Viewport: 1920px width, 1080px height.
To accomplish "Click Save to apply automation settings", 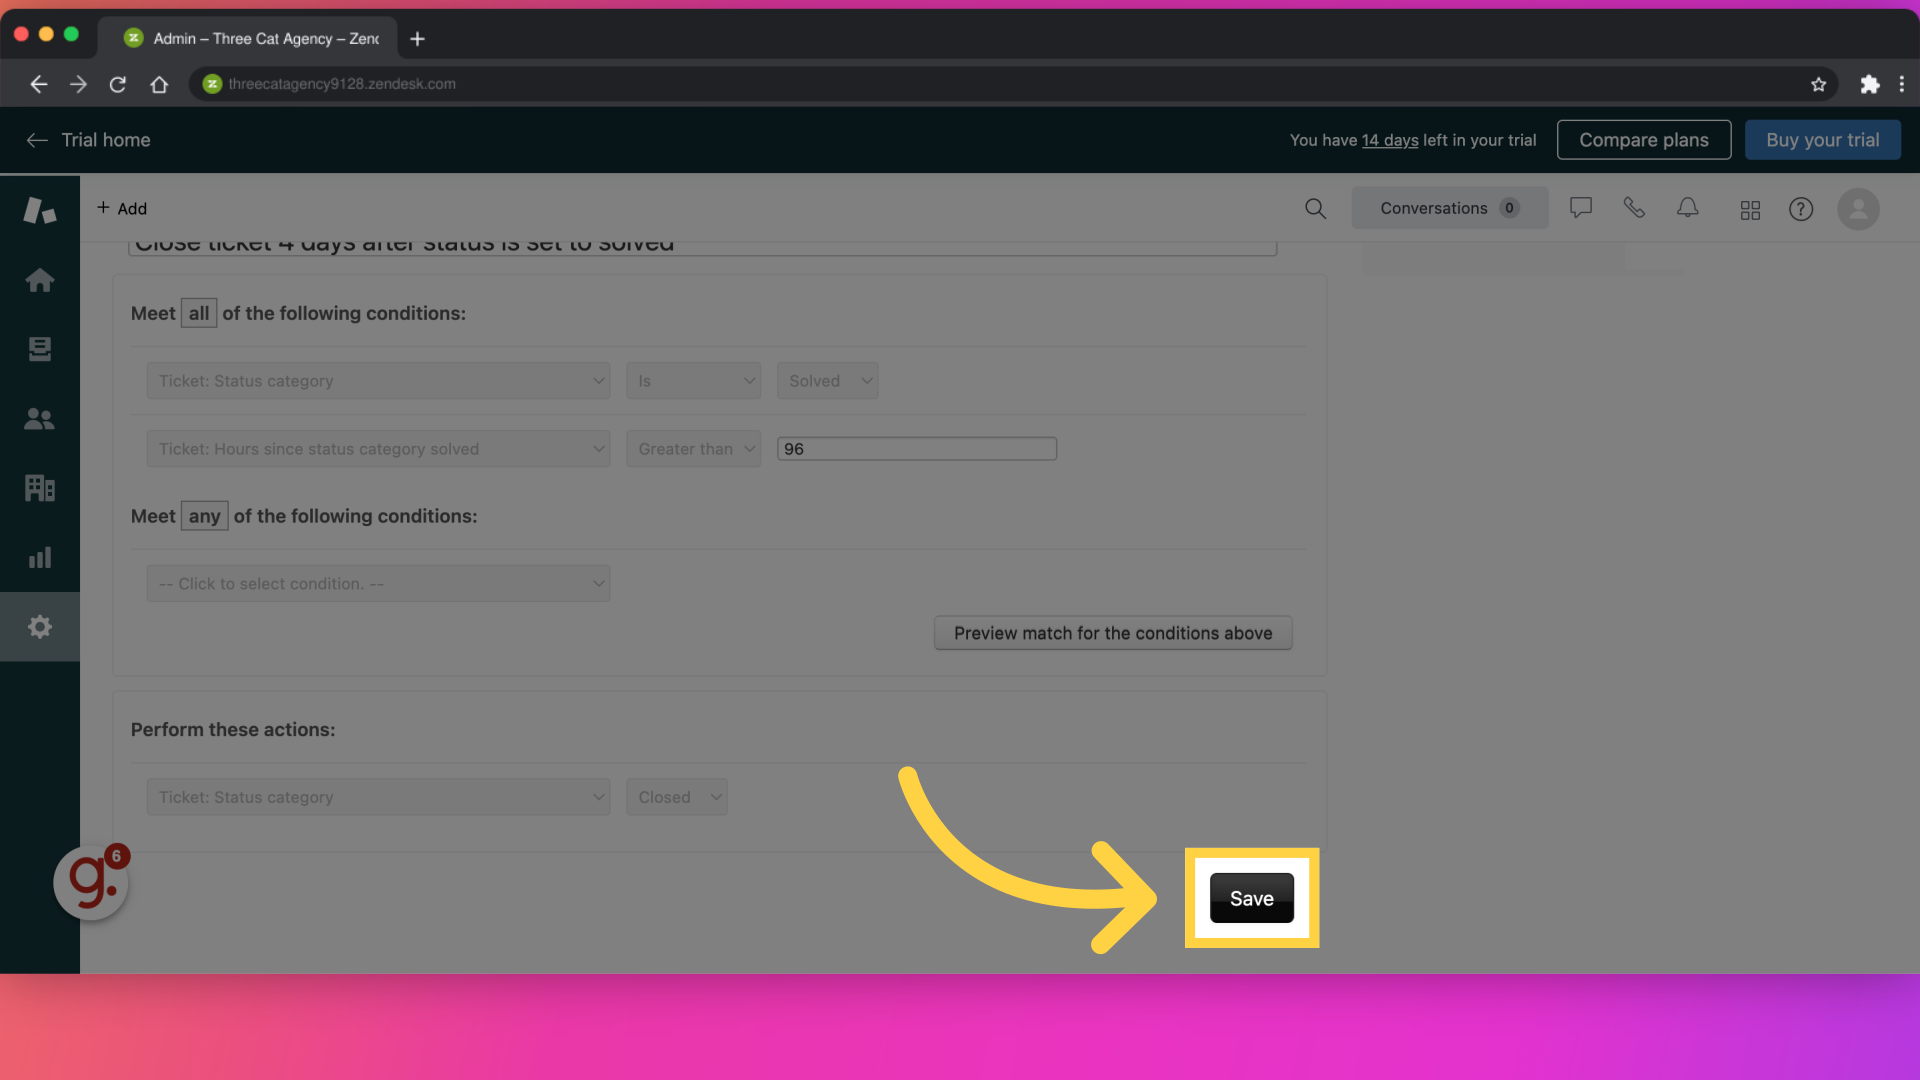I will 1251,898.
